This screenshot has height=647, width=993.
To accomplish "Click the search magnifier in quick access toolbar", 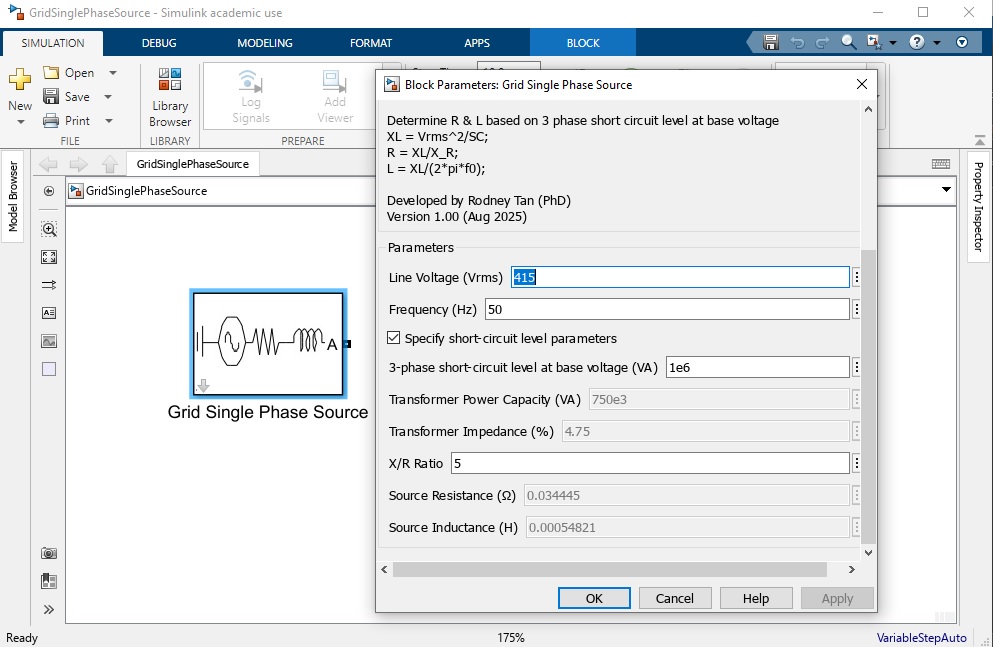I will coord(849,43).
